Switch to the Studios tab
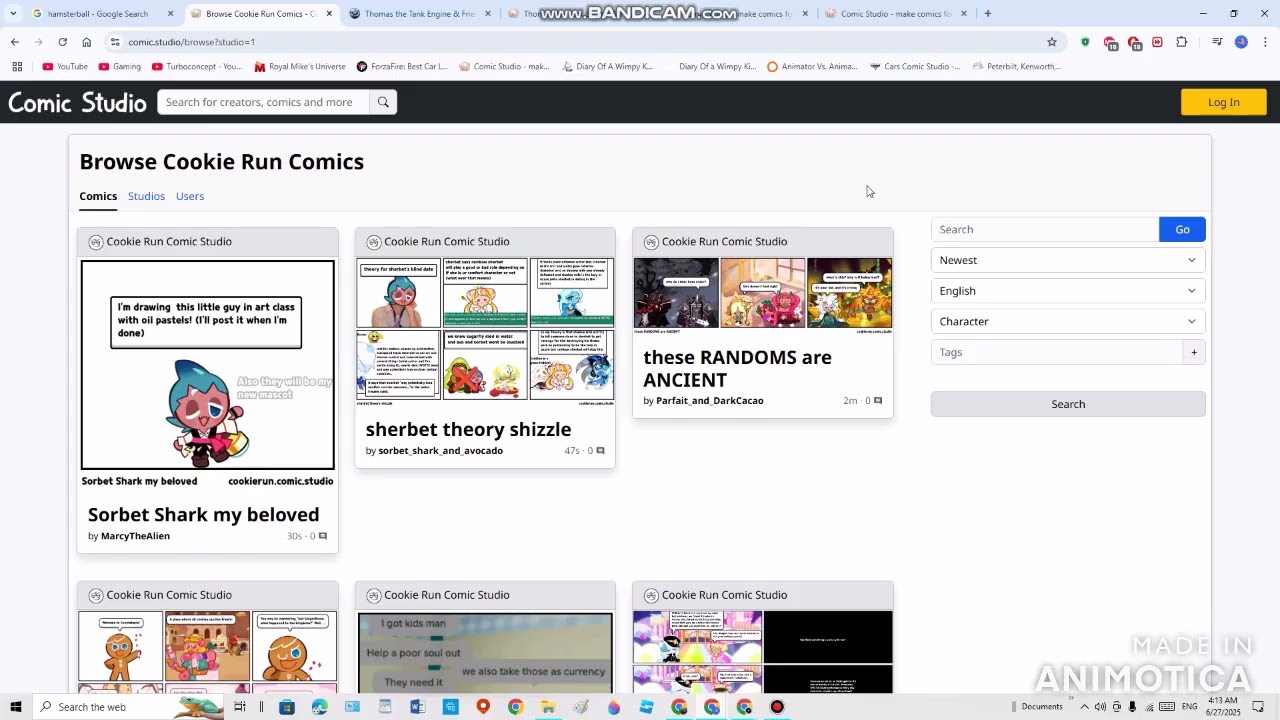The height and width of the screenshot is (720, 1280). [x=146, y=196]
